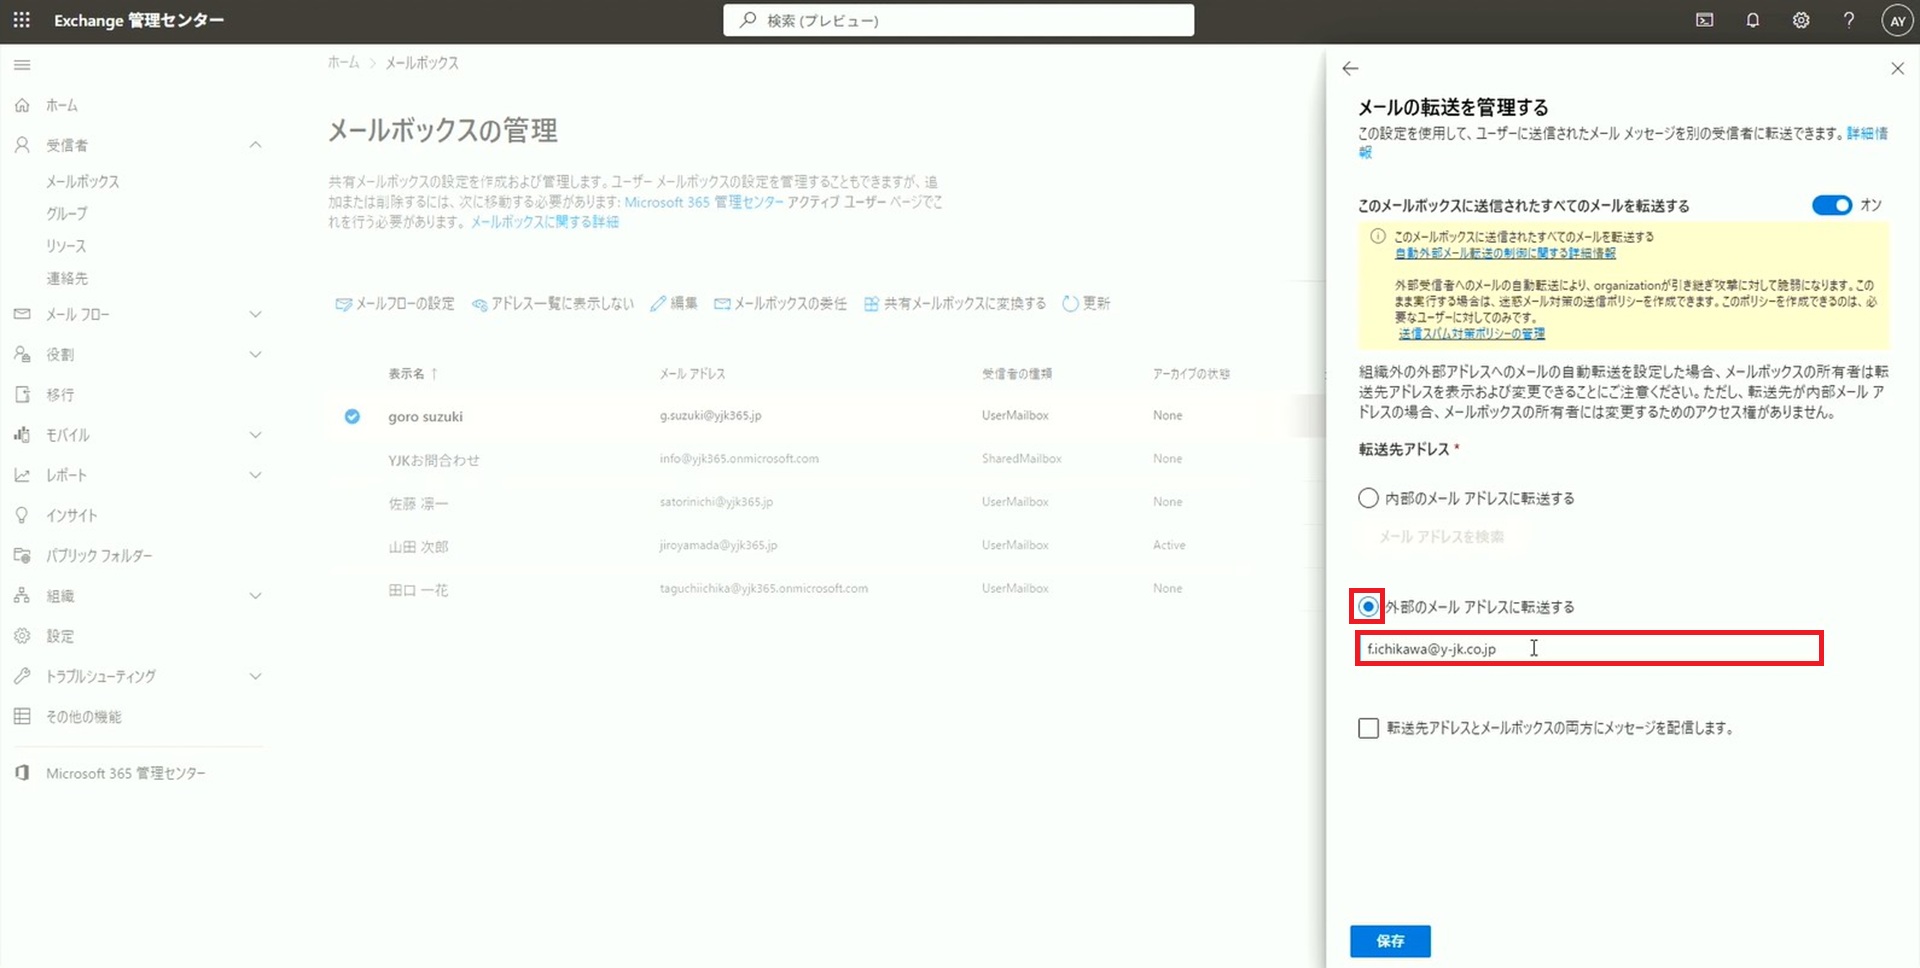Viewport: 1920px width, 968px height.
Task: Click the external forwarding email address field
Action: [1588, 649]
